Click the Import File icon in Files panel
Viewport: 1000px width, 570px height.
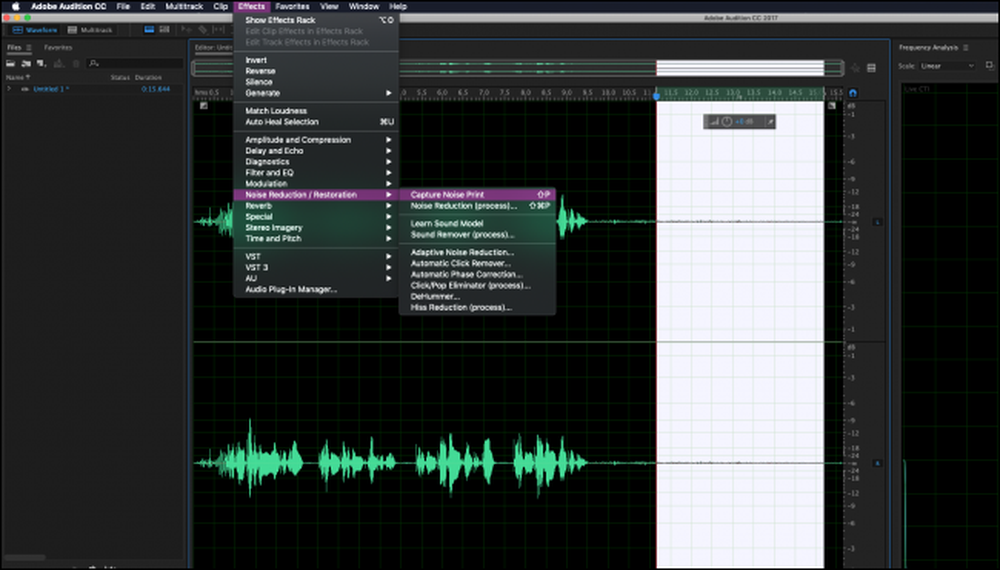[26, 63]
